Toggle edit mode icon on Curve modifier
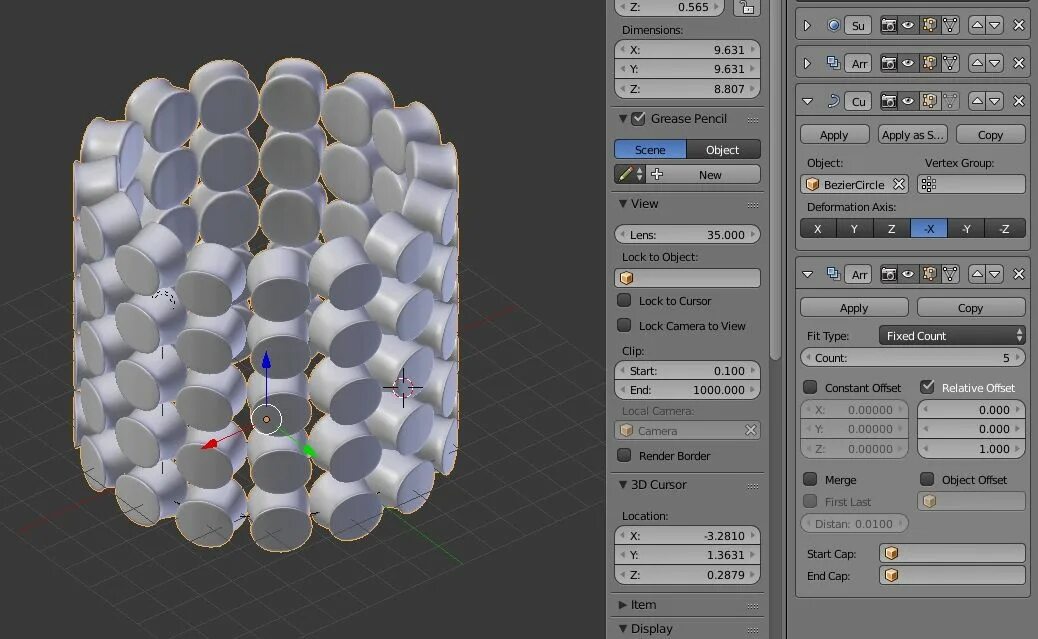This screenshot has height=639, width=1038. (929, 101)
